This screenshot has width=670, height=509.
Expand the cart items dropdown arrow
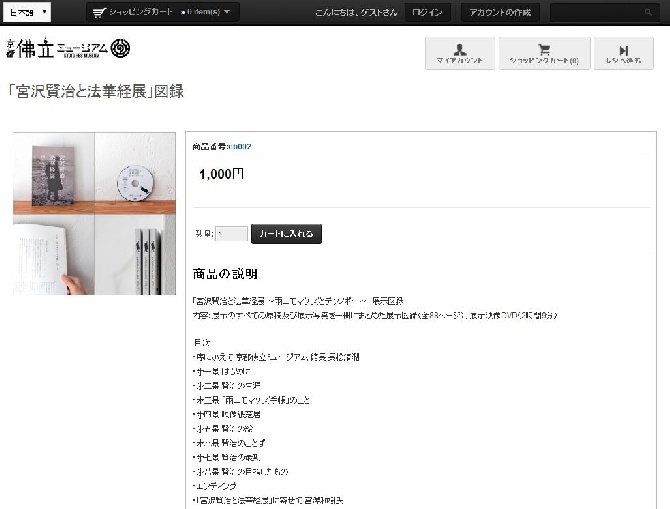coord(227,12)
